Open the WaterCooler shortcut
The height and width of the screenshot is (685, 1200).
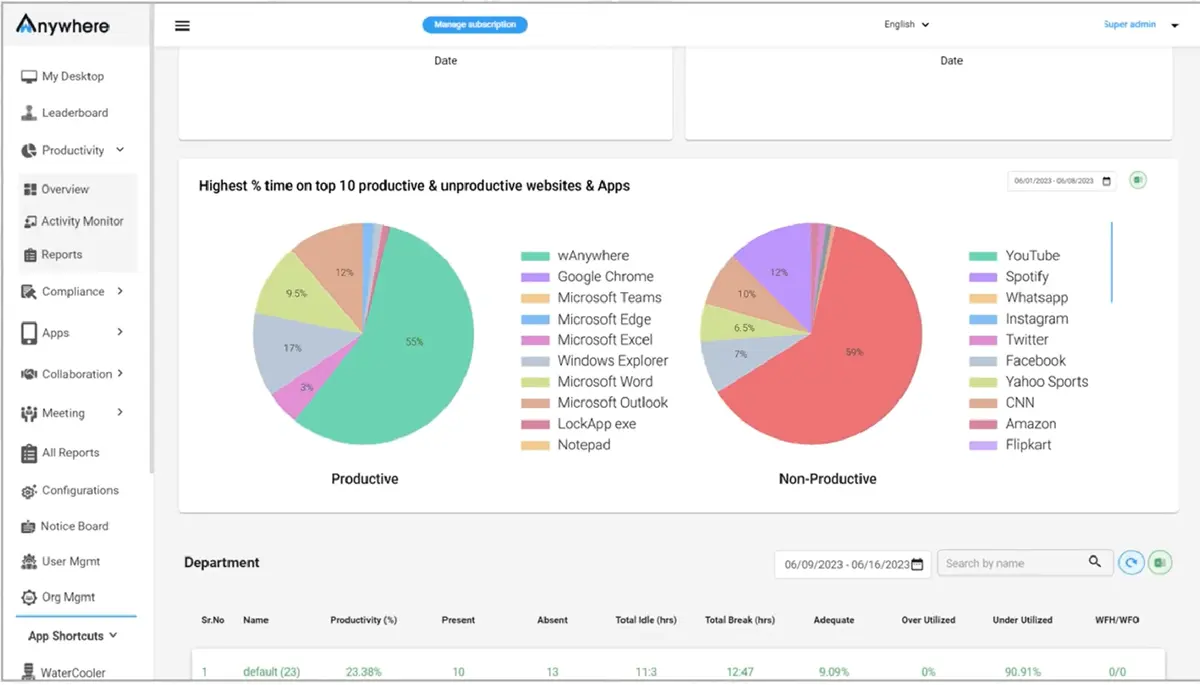(73, 673)
